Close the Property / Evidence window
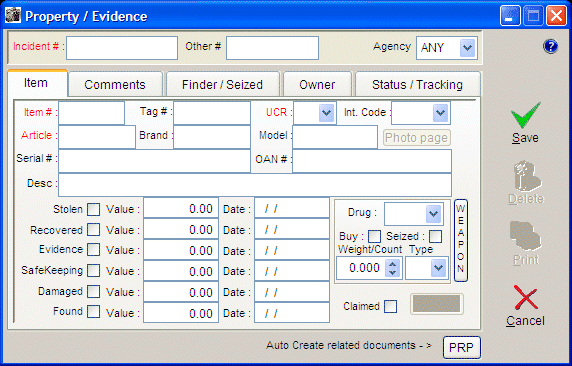Viewport: 572px width, 366px height. (x=556, y=16)
